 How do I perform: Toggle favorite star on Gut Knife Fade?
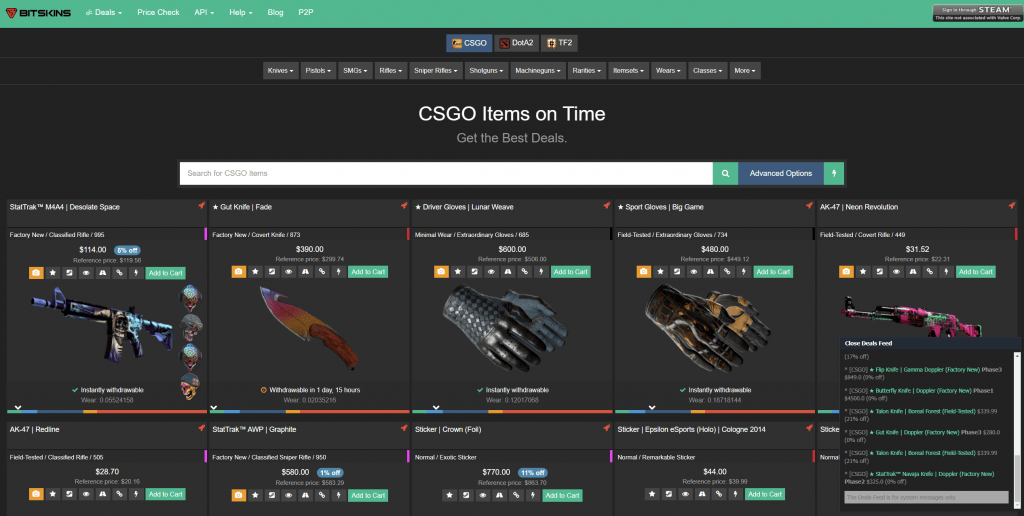[x=255, y=272]
